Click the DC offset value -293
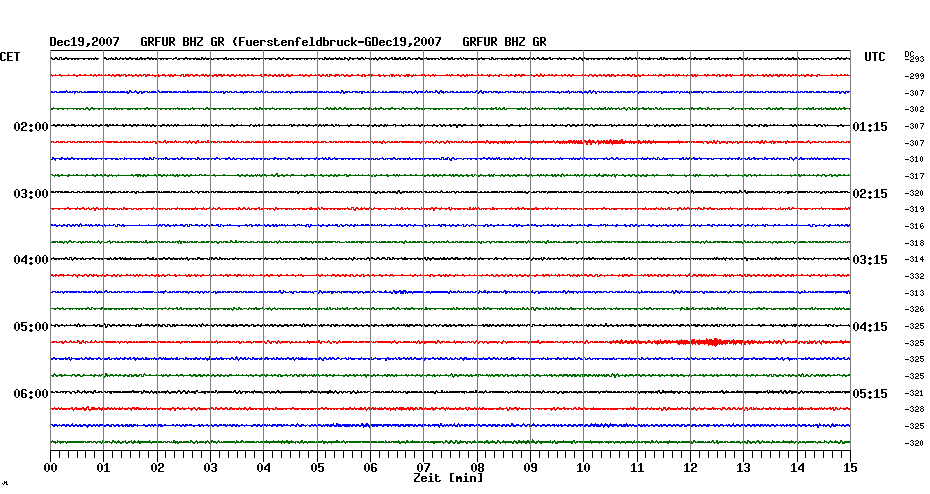 [915, 59]
